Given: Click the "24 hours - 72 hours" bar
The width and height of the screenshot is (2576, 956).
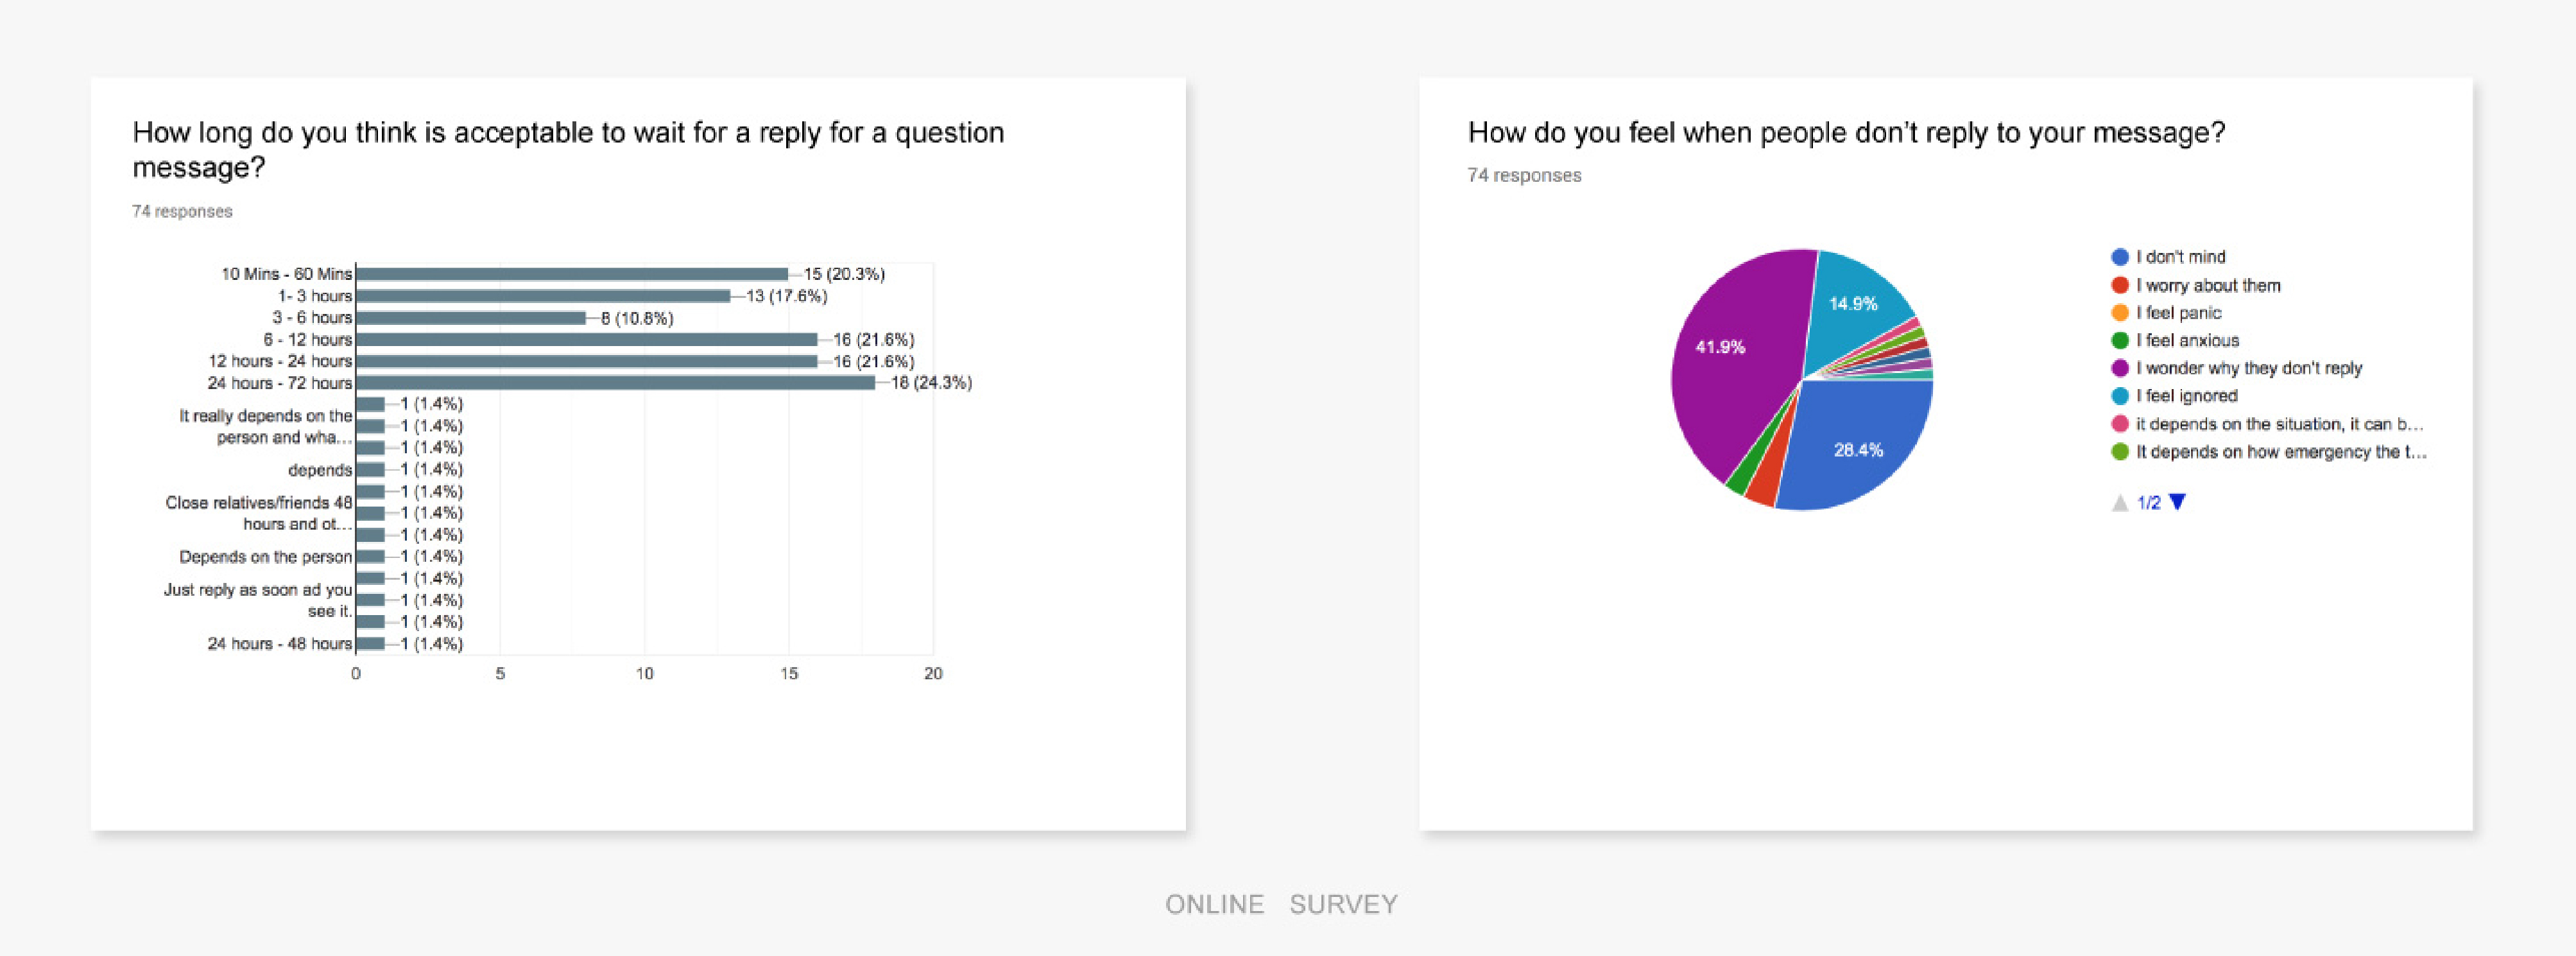Looking at the screenshot, I should 615,383.
